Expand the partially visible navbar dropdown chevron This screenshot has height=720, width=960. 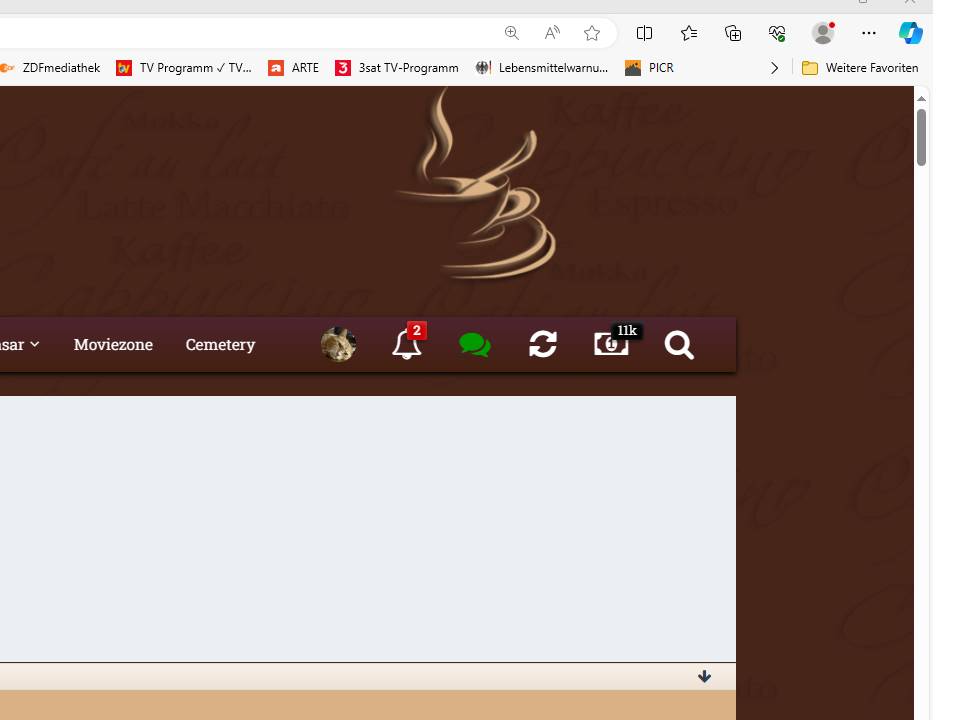(35, 344)
